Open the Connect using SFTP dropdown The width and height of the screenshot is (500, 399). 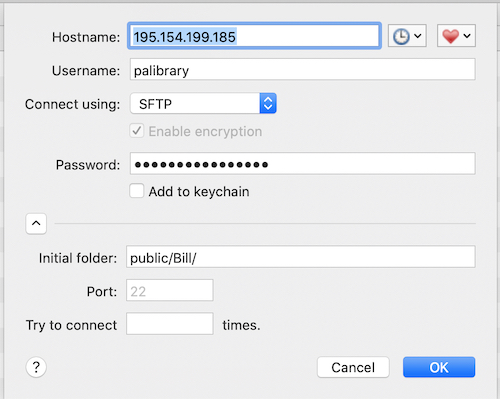click(203, 103)
